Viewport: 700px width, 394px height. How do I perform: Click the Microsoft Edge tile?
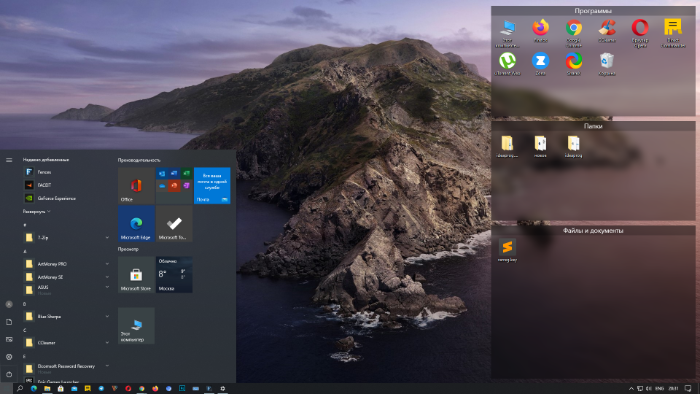(x=136, y=224)
